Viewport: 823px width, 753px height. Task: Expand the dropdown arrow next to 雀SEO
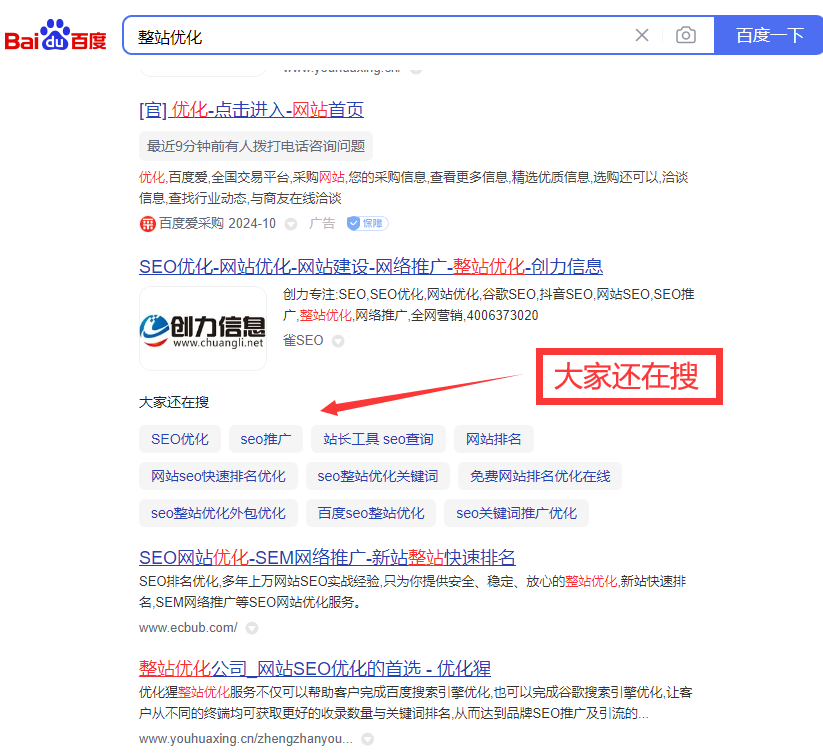[x=339, y=341]
